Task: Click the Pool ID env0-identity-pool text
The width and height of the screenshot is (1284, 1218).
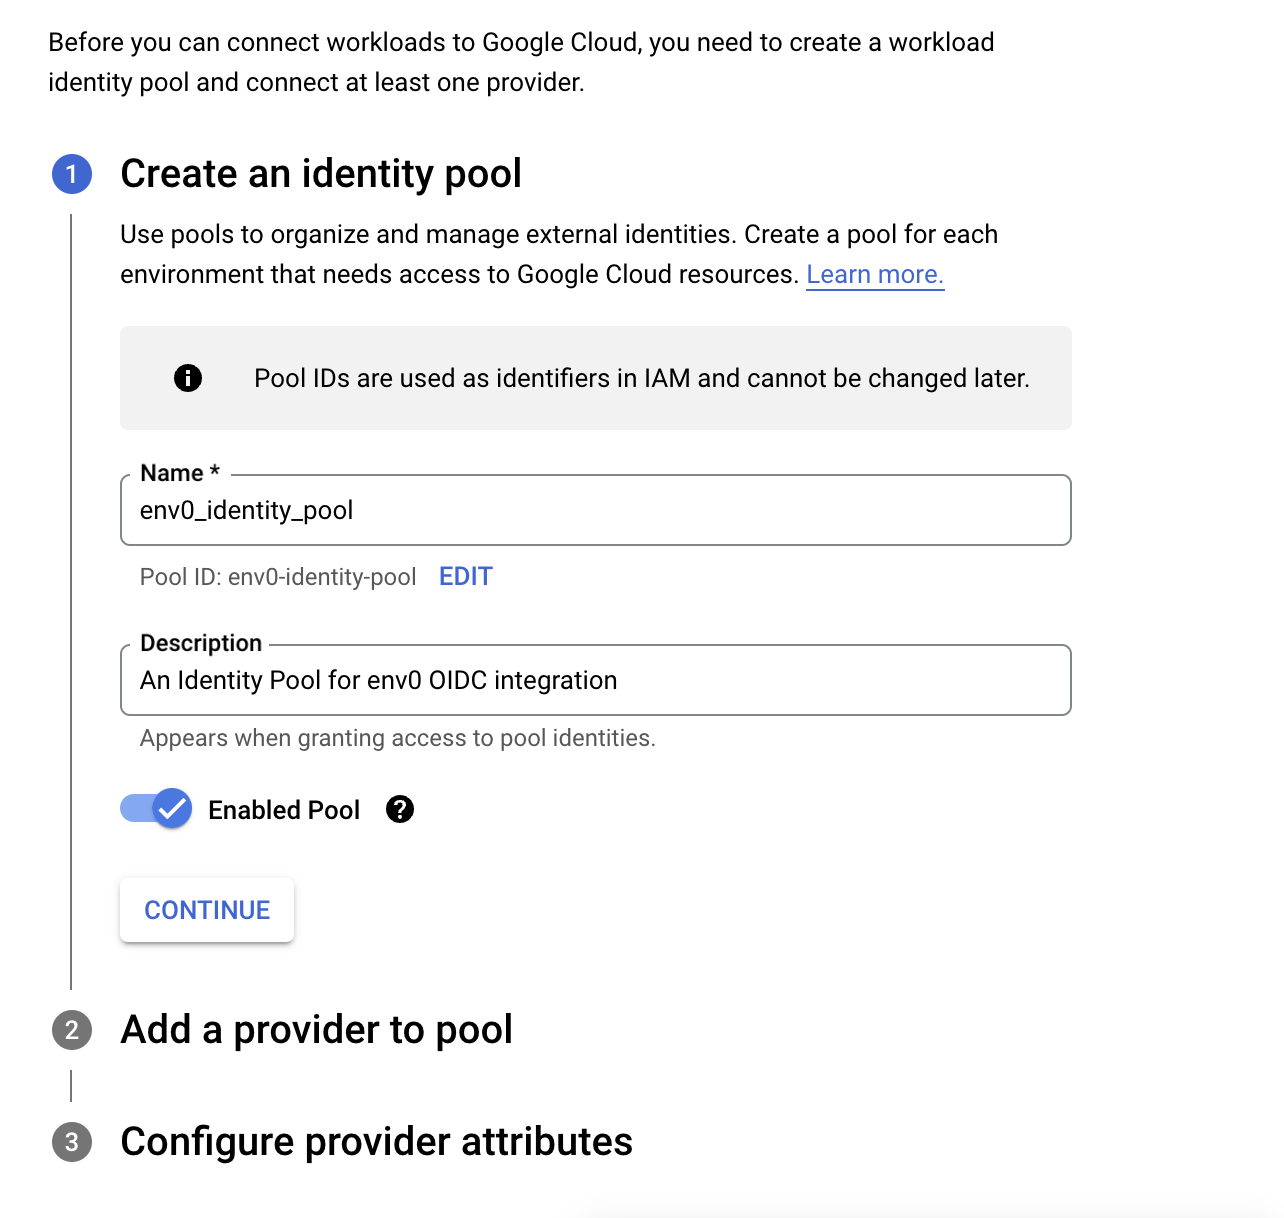Action: tap(278, 577)
